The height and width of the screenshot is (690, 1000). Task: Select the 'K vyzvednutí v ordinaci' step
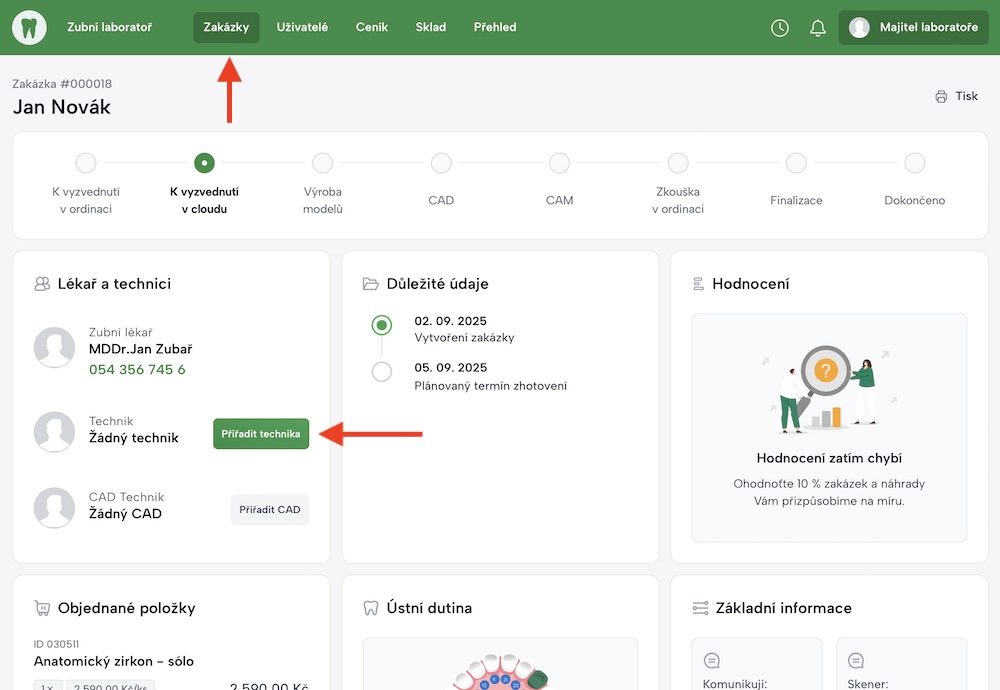pyautogui.click(x=86, y=163)
